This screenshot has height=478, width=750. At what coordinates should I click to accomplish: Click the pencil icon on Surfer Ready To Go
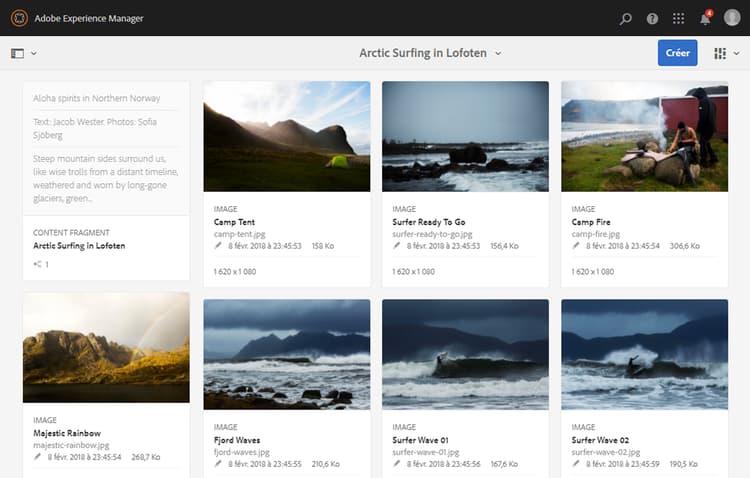pos(397,245)
